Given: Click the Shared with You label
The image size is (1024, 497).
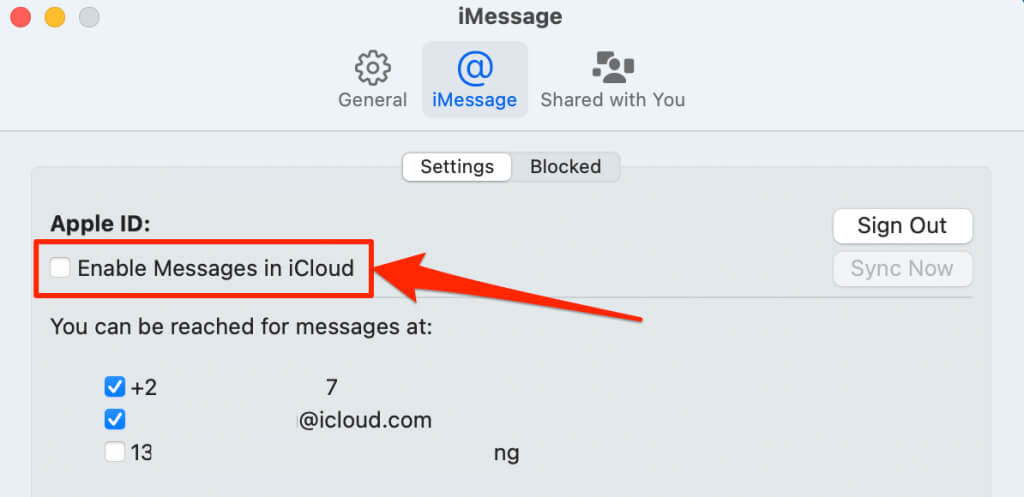Looking at the screenshot, I should pyautogui.click(x=613, y=100).
